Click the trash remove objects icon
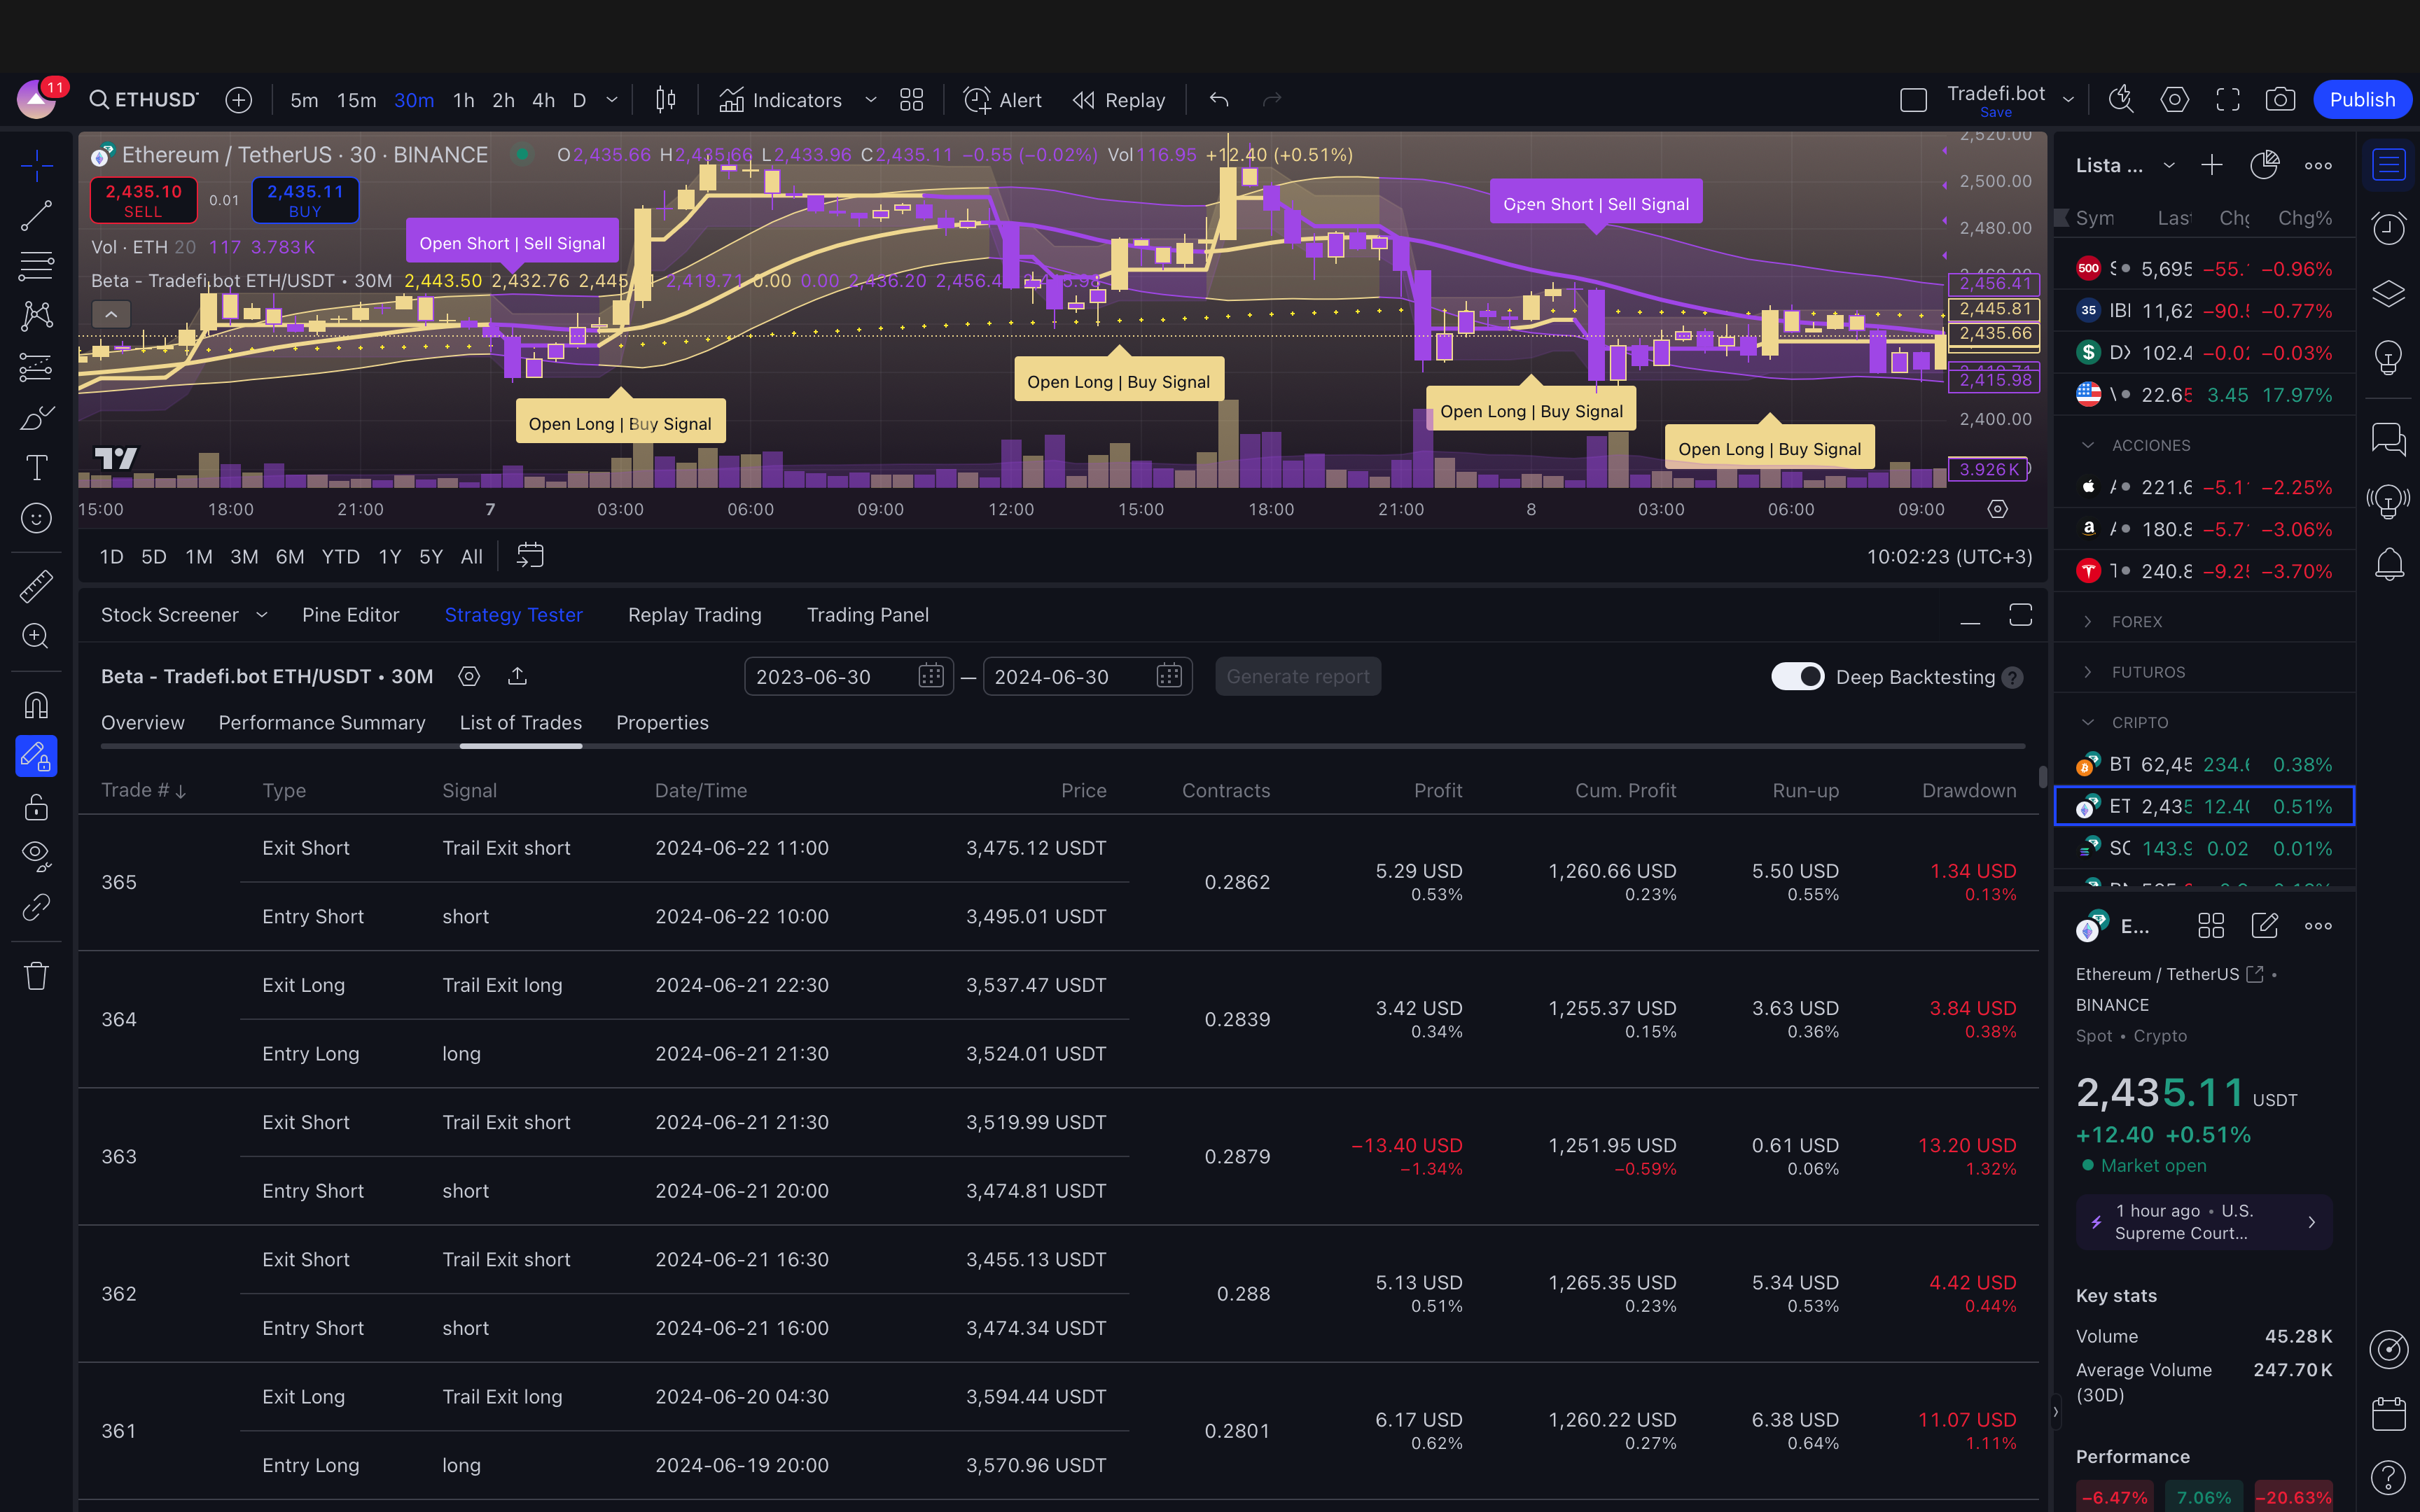This screenshot has width=2420, height=1512. click(36, 976)
